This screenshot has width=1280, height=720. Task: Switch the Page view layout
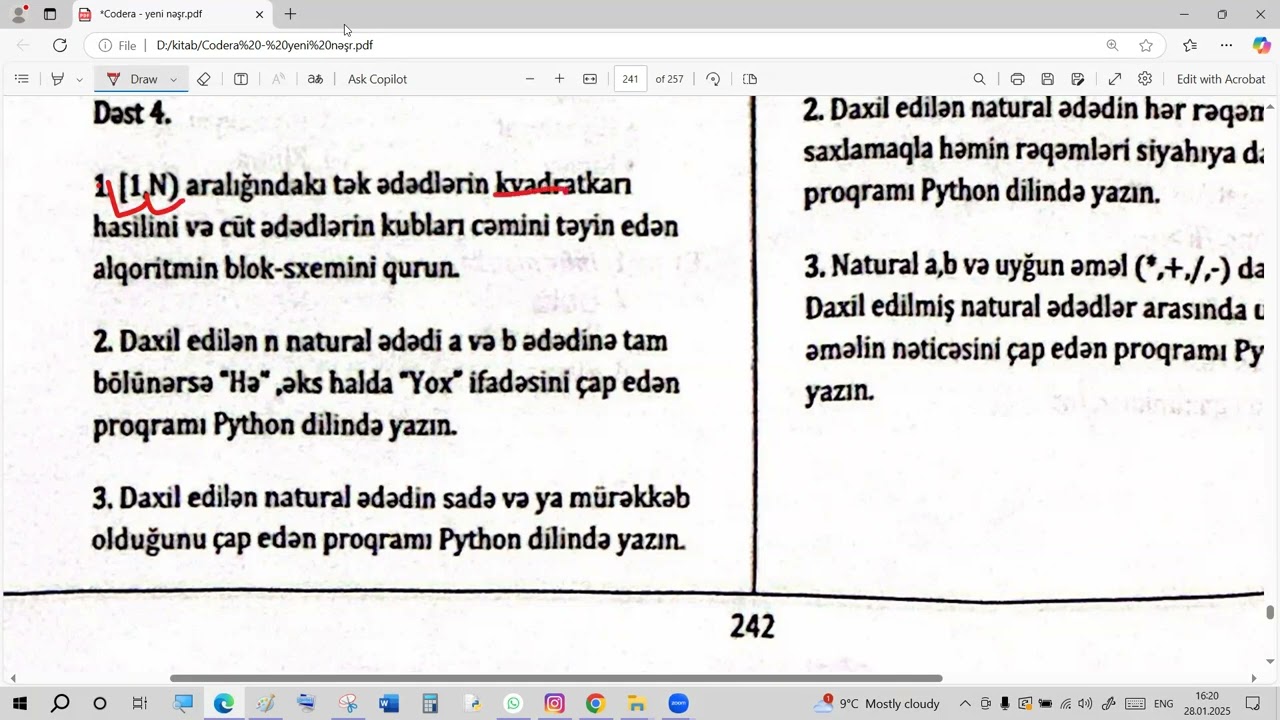[751, 79]
